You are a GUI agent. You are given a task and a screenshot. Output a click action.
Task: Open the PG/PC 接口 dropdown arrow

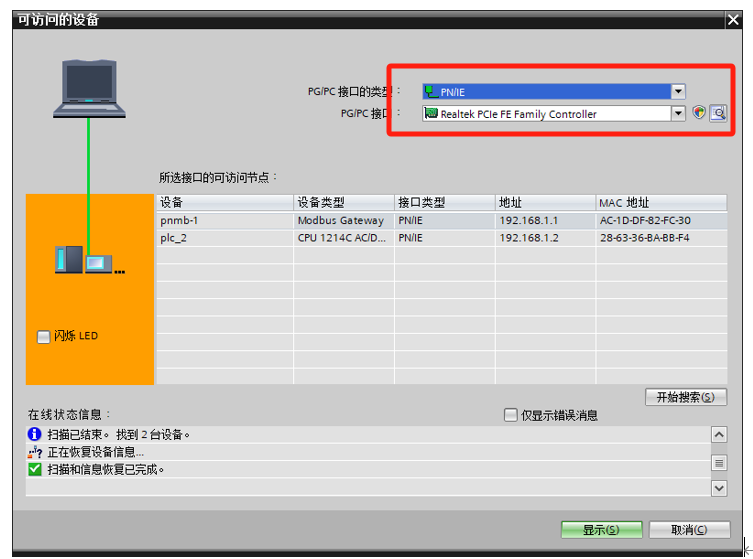tap(678, 113)
